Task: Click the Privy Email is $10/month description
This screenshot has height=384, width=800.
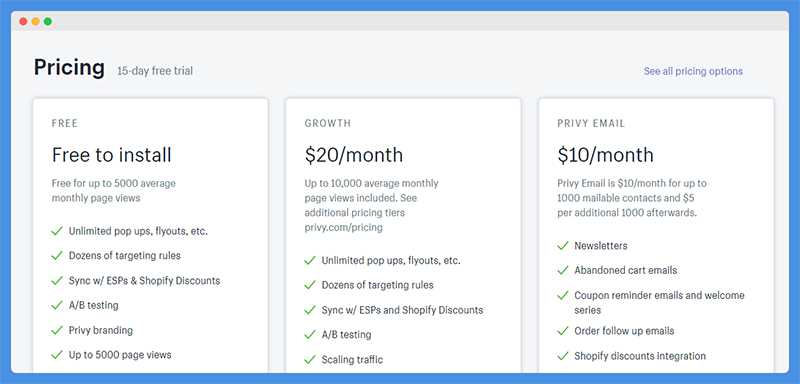Action: pyautogui.click(x=632, y=198)
